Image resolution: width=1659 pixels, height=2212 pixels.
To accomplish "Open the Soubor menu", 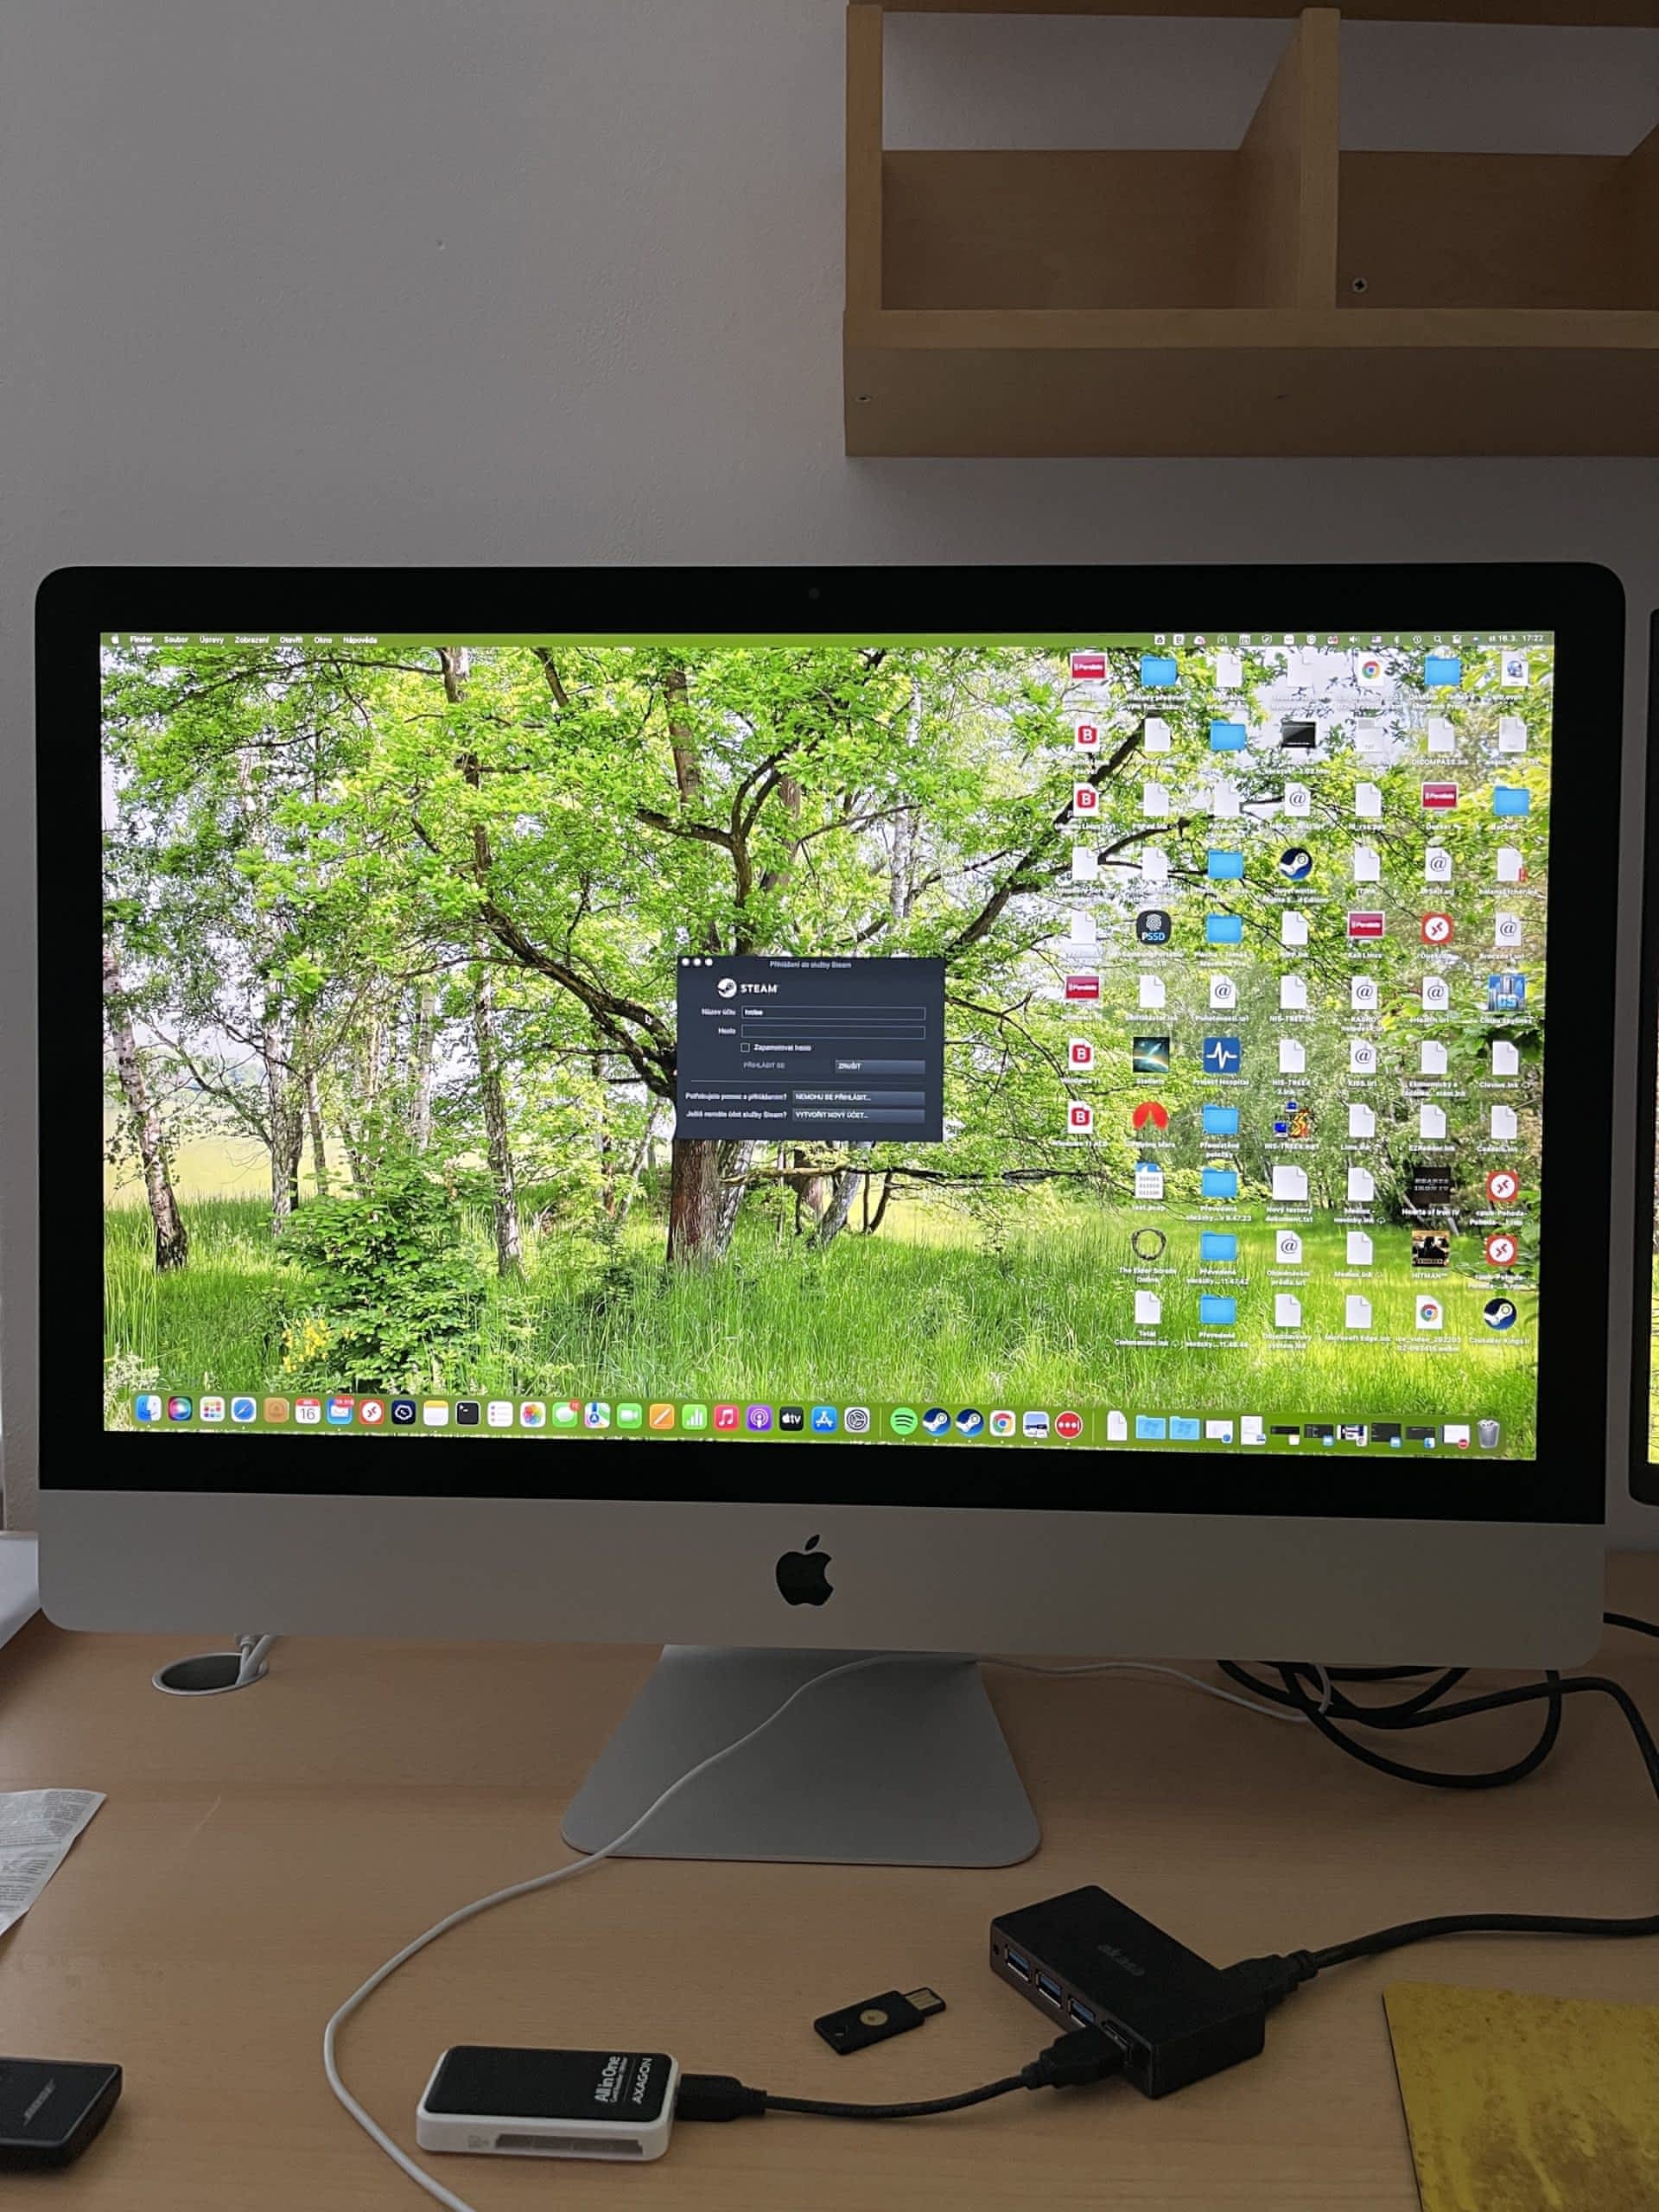I will 176,639.
